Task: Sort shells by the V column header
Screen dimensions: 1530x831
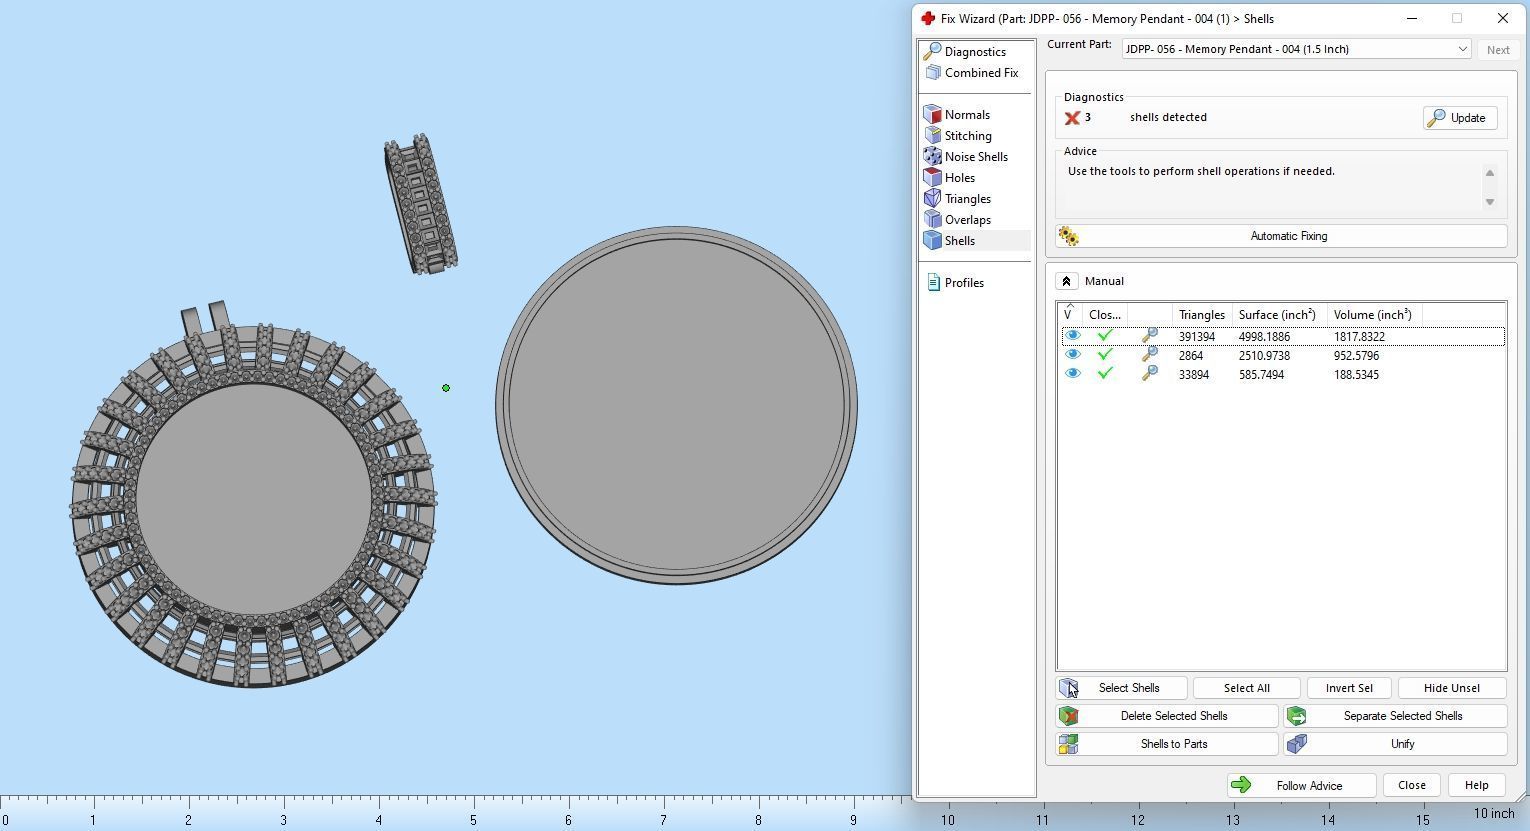Action: [x=1071, y=314]
